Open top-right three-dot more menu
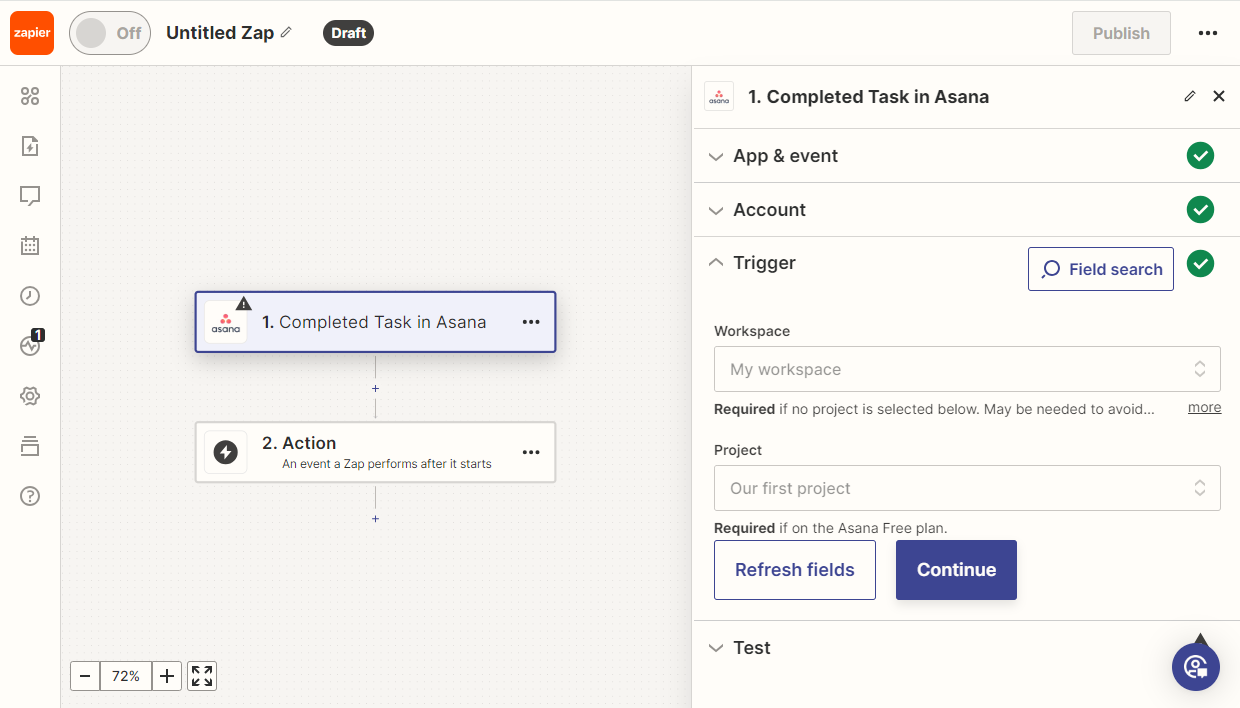Viewport: 1240px width, 708px height. coord(1208,33)
